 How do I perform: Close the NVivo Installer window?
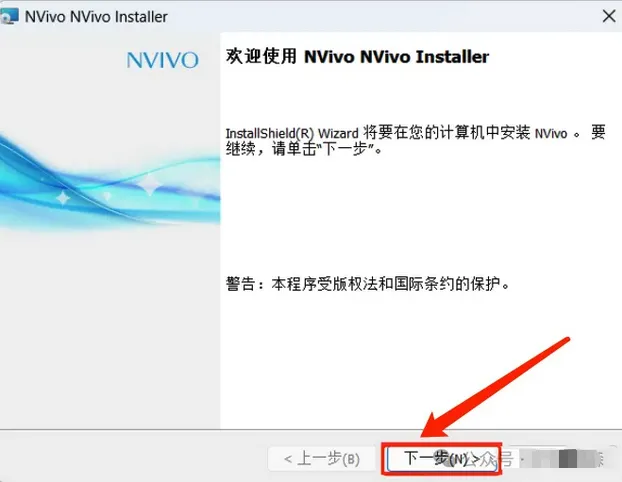click(x=609, y=16)
